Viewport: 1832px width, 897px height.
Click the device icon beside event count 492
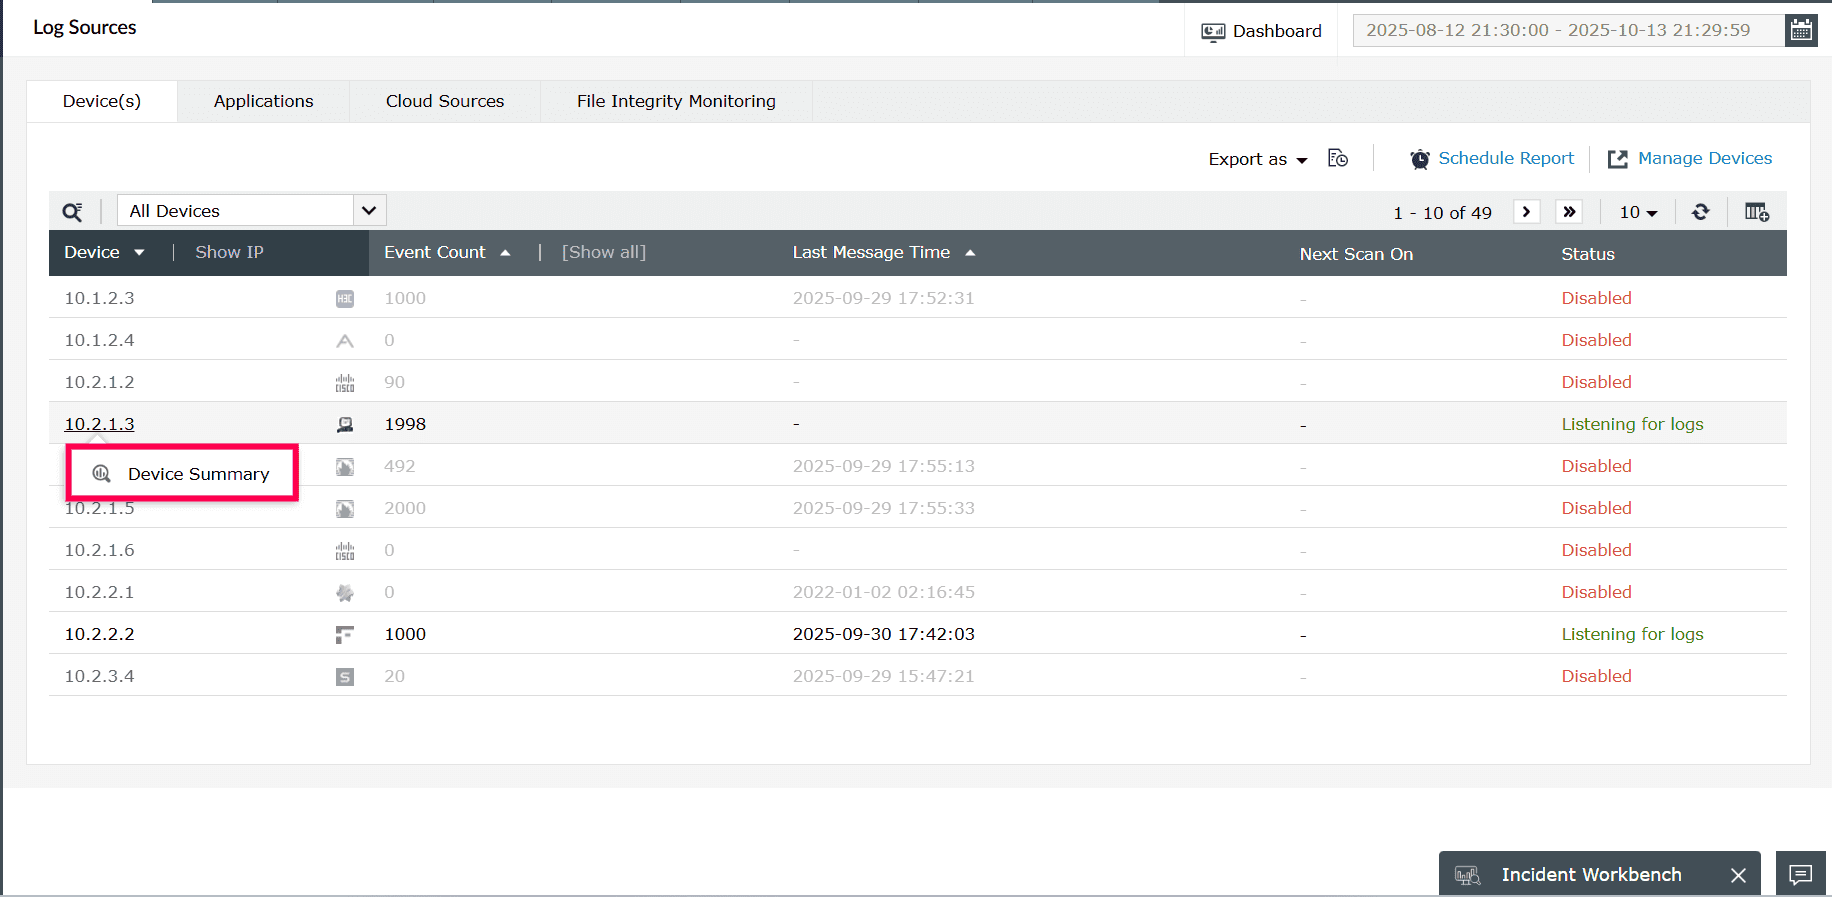(345, 467)
